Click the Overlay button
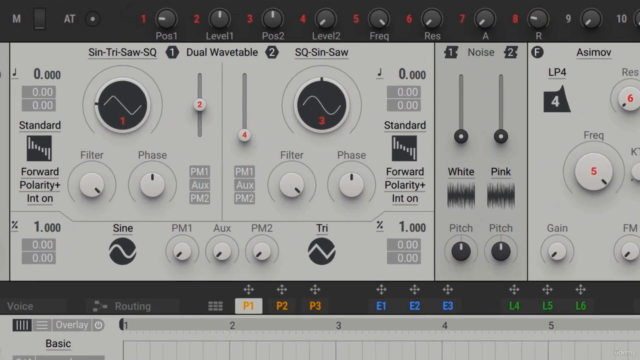This screenshot has width=640, height=360. (x=72, y=325)
